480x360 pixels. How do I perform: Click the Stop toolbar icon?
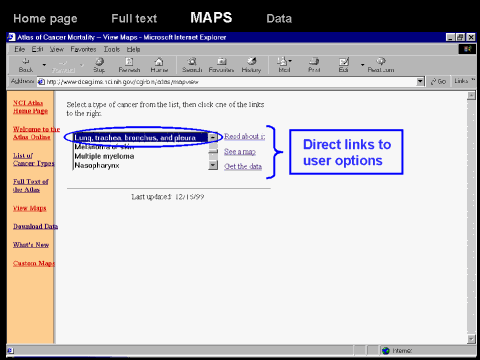coord(99,65)
